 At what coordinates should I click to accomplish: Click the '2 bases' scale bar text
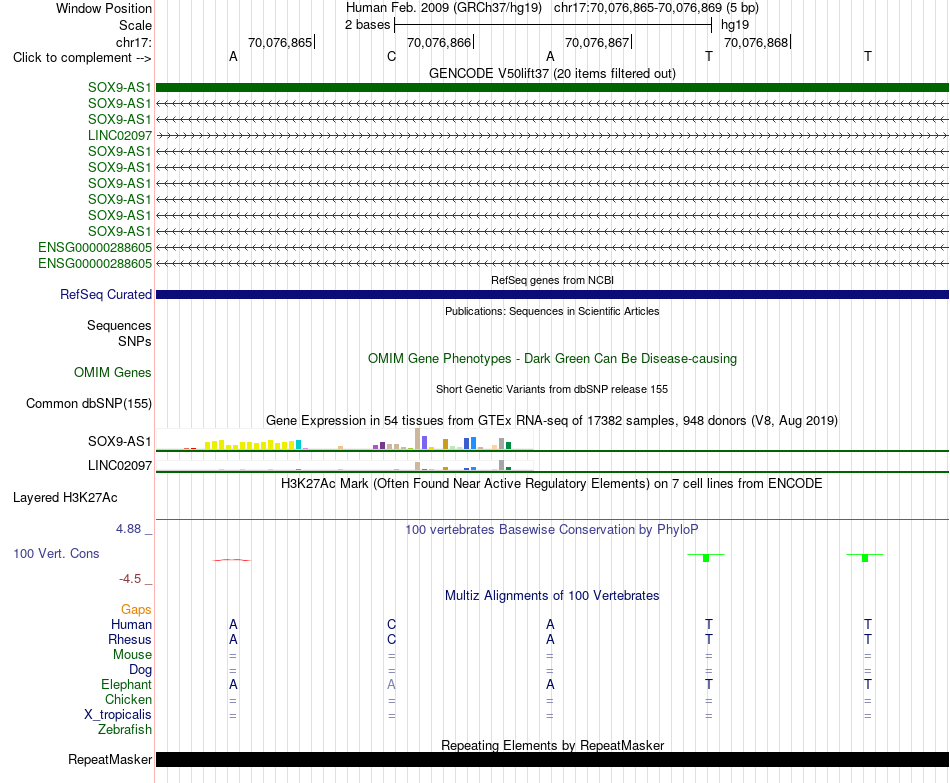point(367,25)
